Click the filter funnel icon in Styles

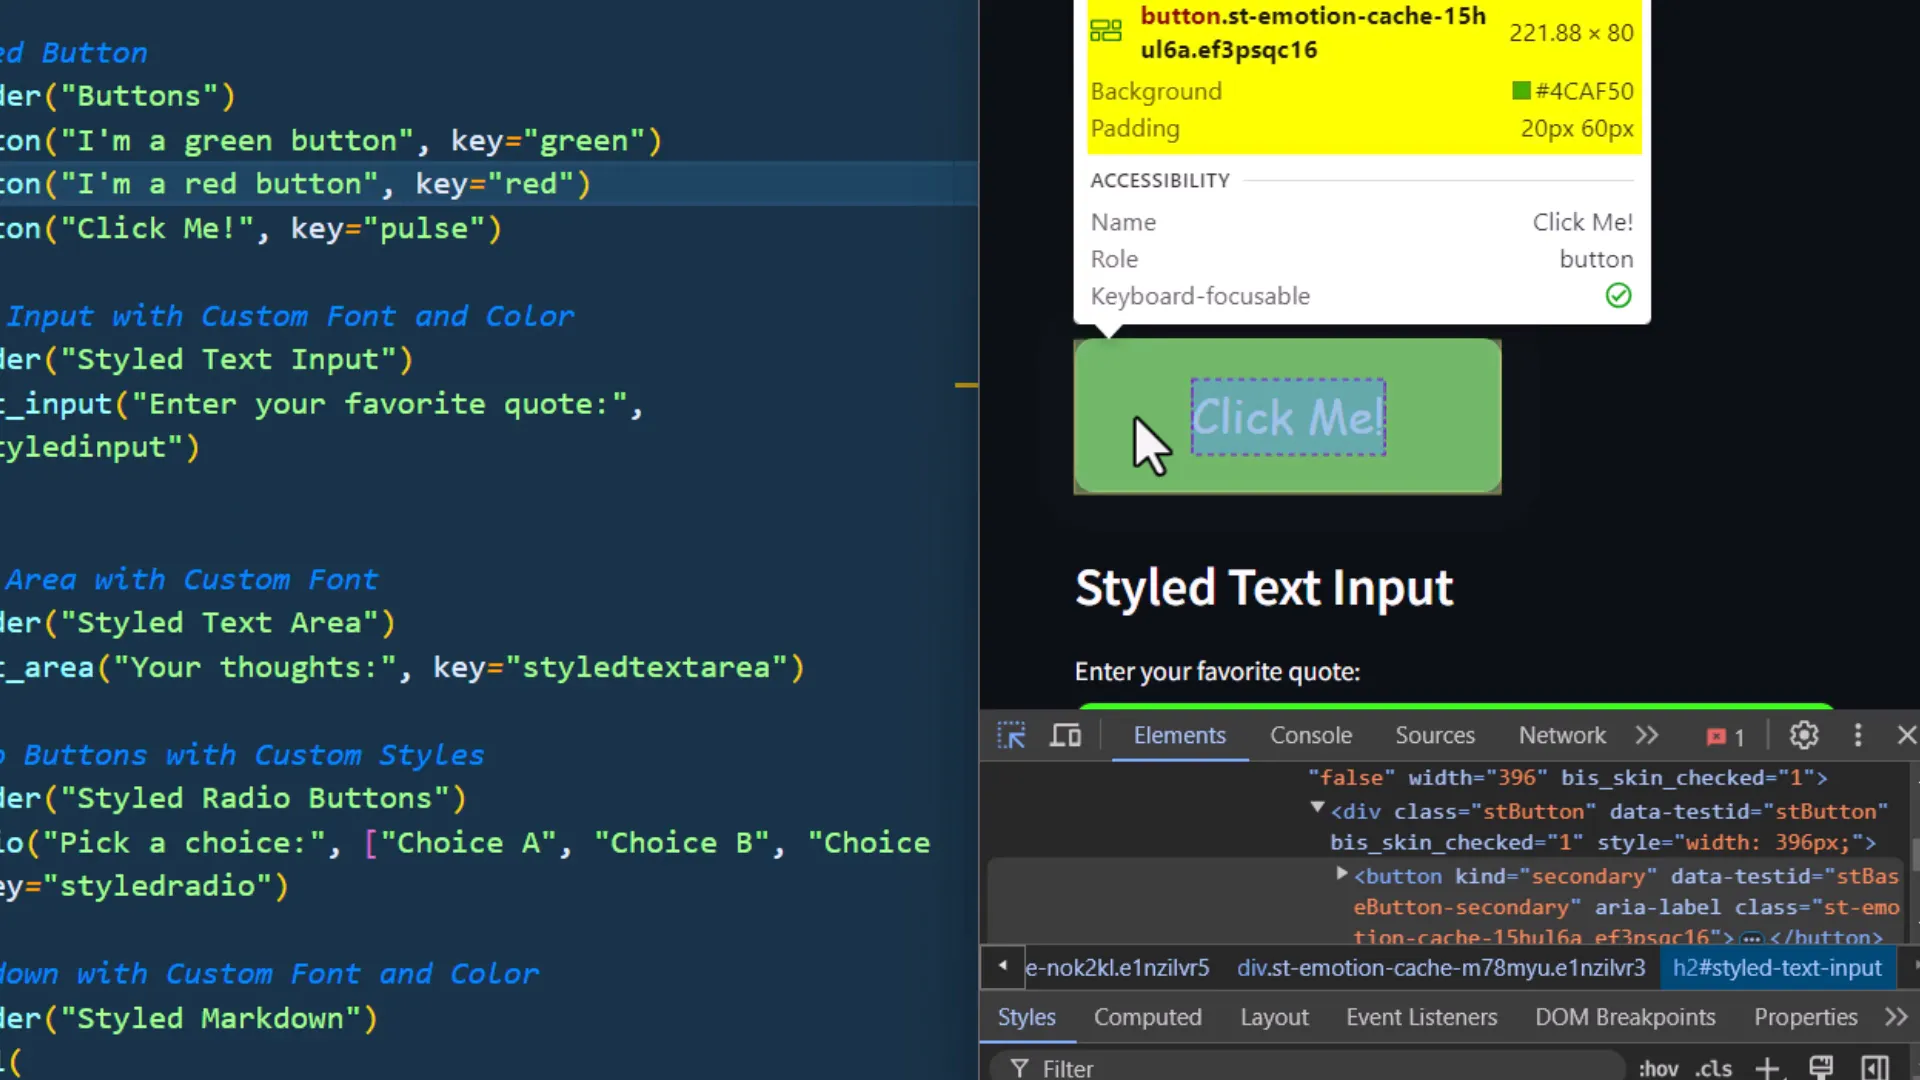(x=1018, y=1068)
